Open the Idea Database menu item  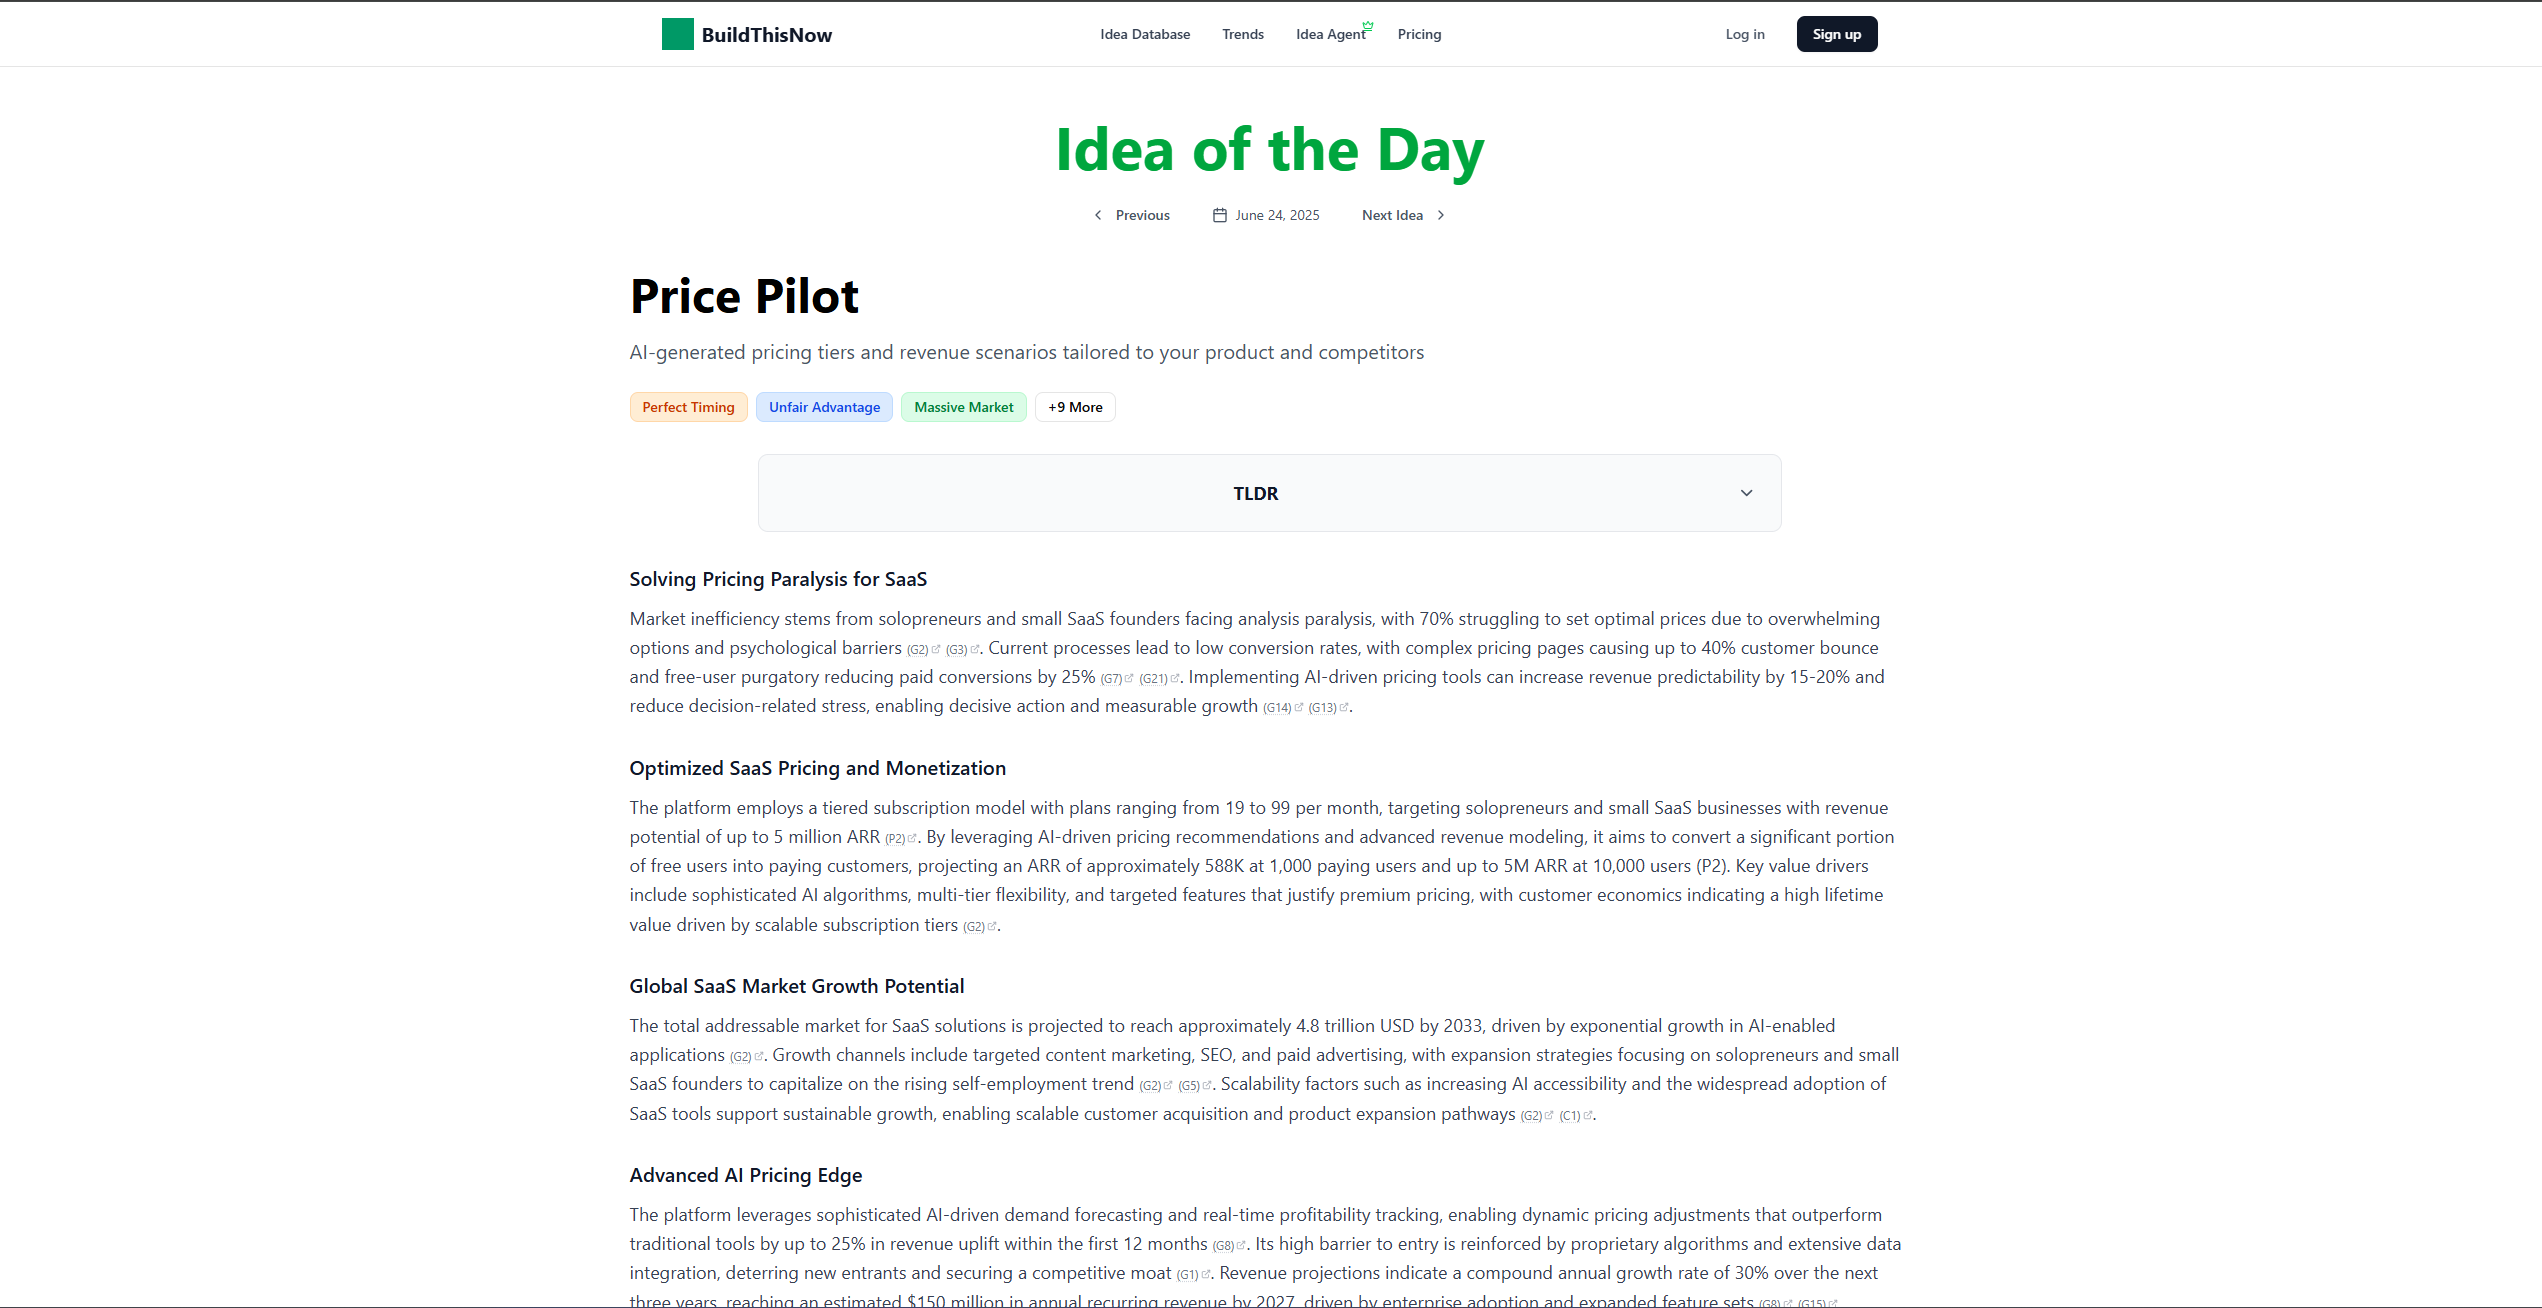click(x=1145, y=34)
